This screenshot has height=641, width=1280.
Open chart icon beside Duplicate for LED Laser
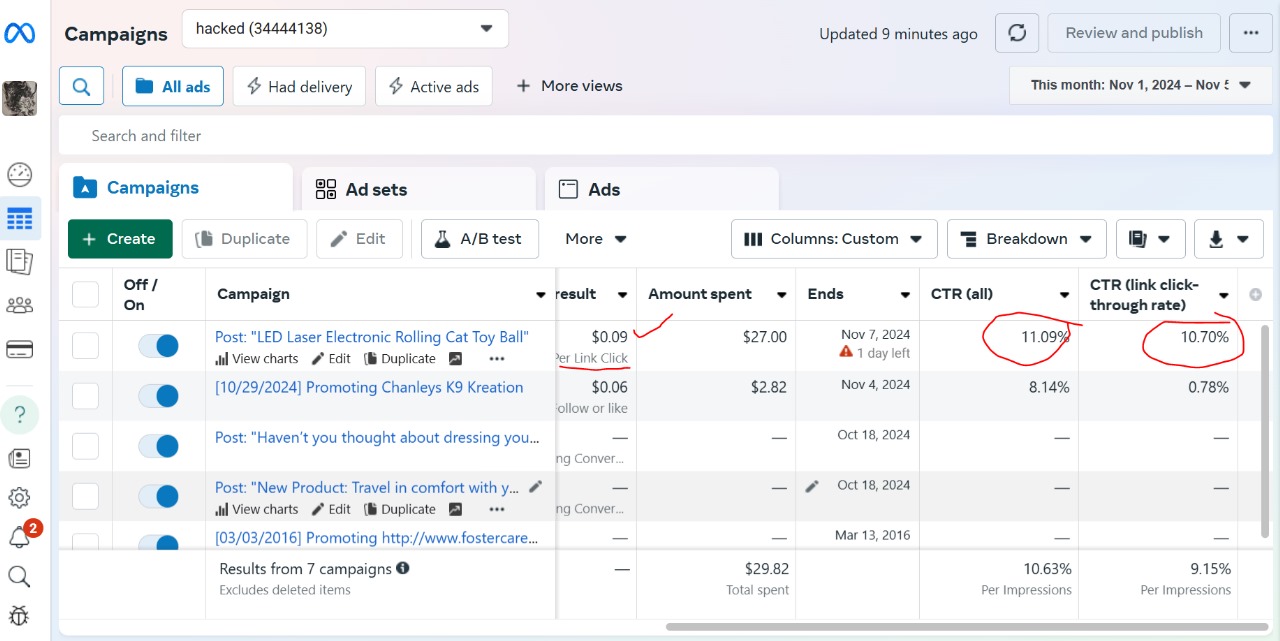coord(455,359)
